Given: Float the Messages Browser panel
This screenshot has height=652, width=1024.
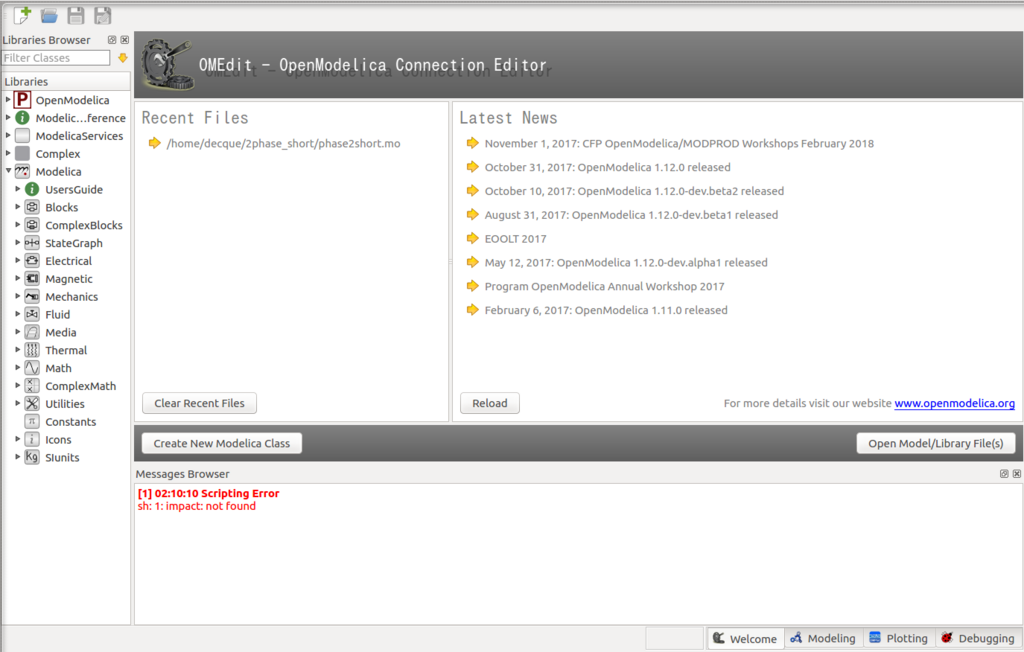Looking at the screenshot, I should tap(1004, 474).
